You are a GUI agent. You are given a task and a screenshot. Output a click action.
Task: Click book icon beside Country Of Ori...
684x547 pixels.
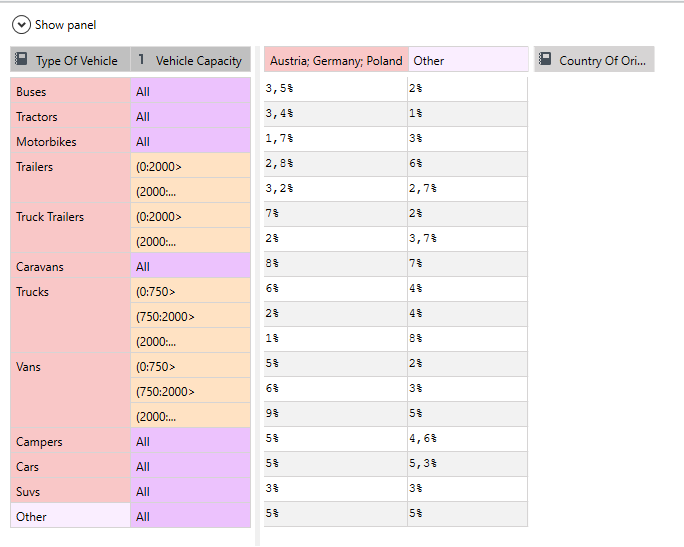coord(545,59)
